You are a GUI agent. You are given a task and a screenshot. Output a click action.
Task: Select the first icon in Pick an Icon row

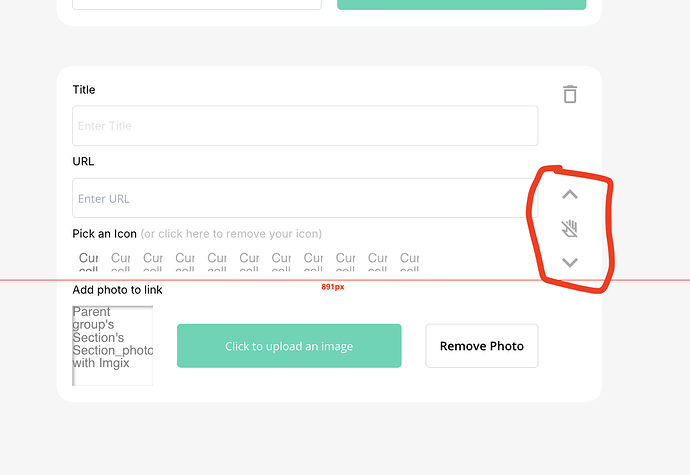(88, 261)
